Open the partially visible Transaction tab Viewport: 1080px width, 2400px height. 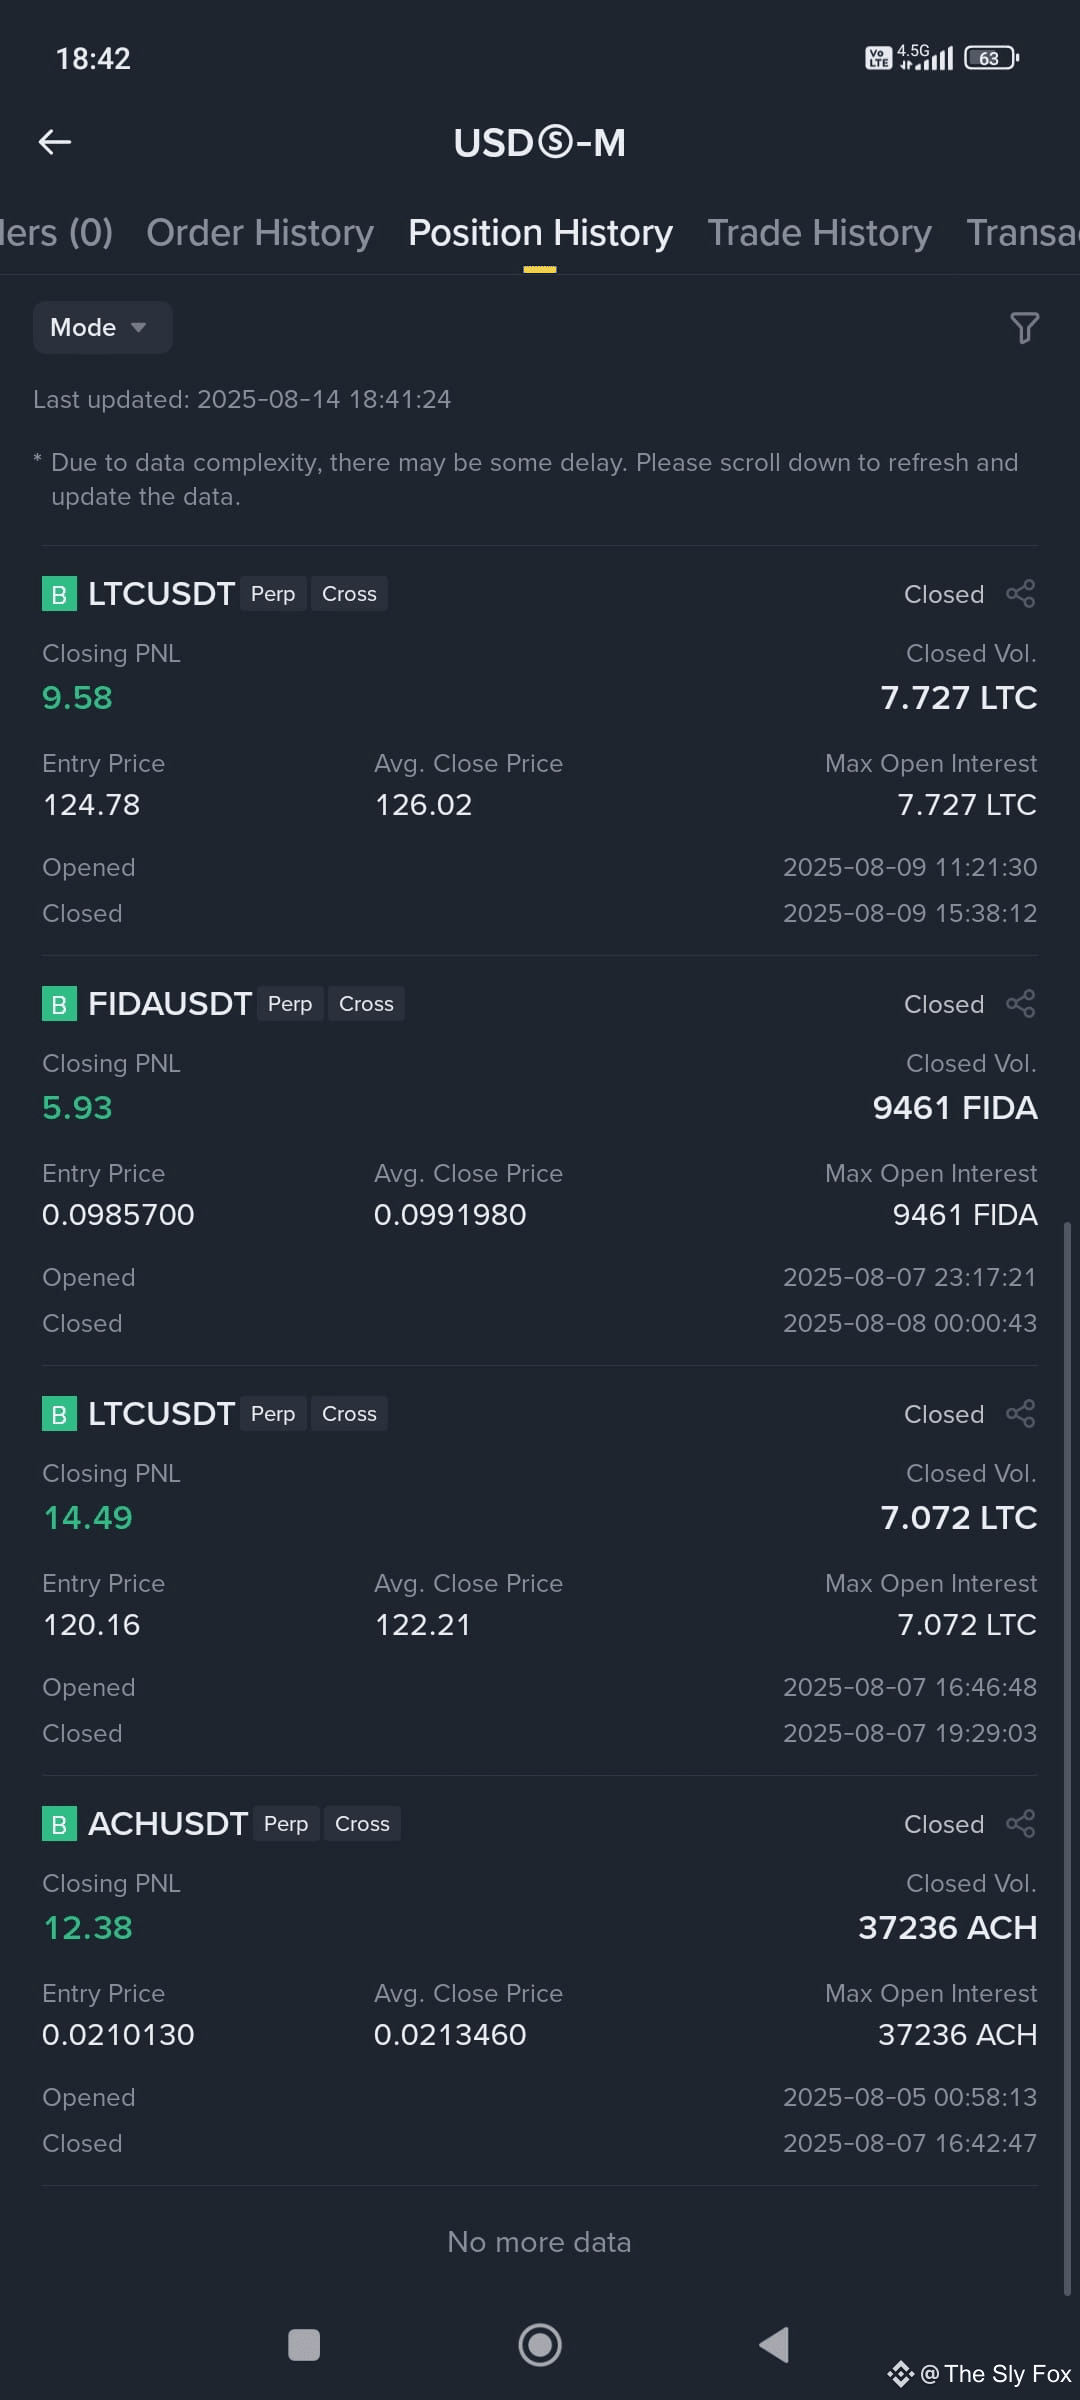pos(1023,233)
